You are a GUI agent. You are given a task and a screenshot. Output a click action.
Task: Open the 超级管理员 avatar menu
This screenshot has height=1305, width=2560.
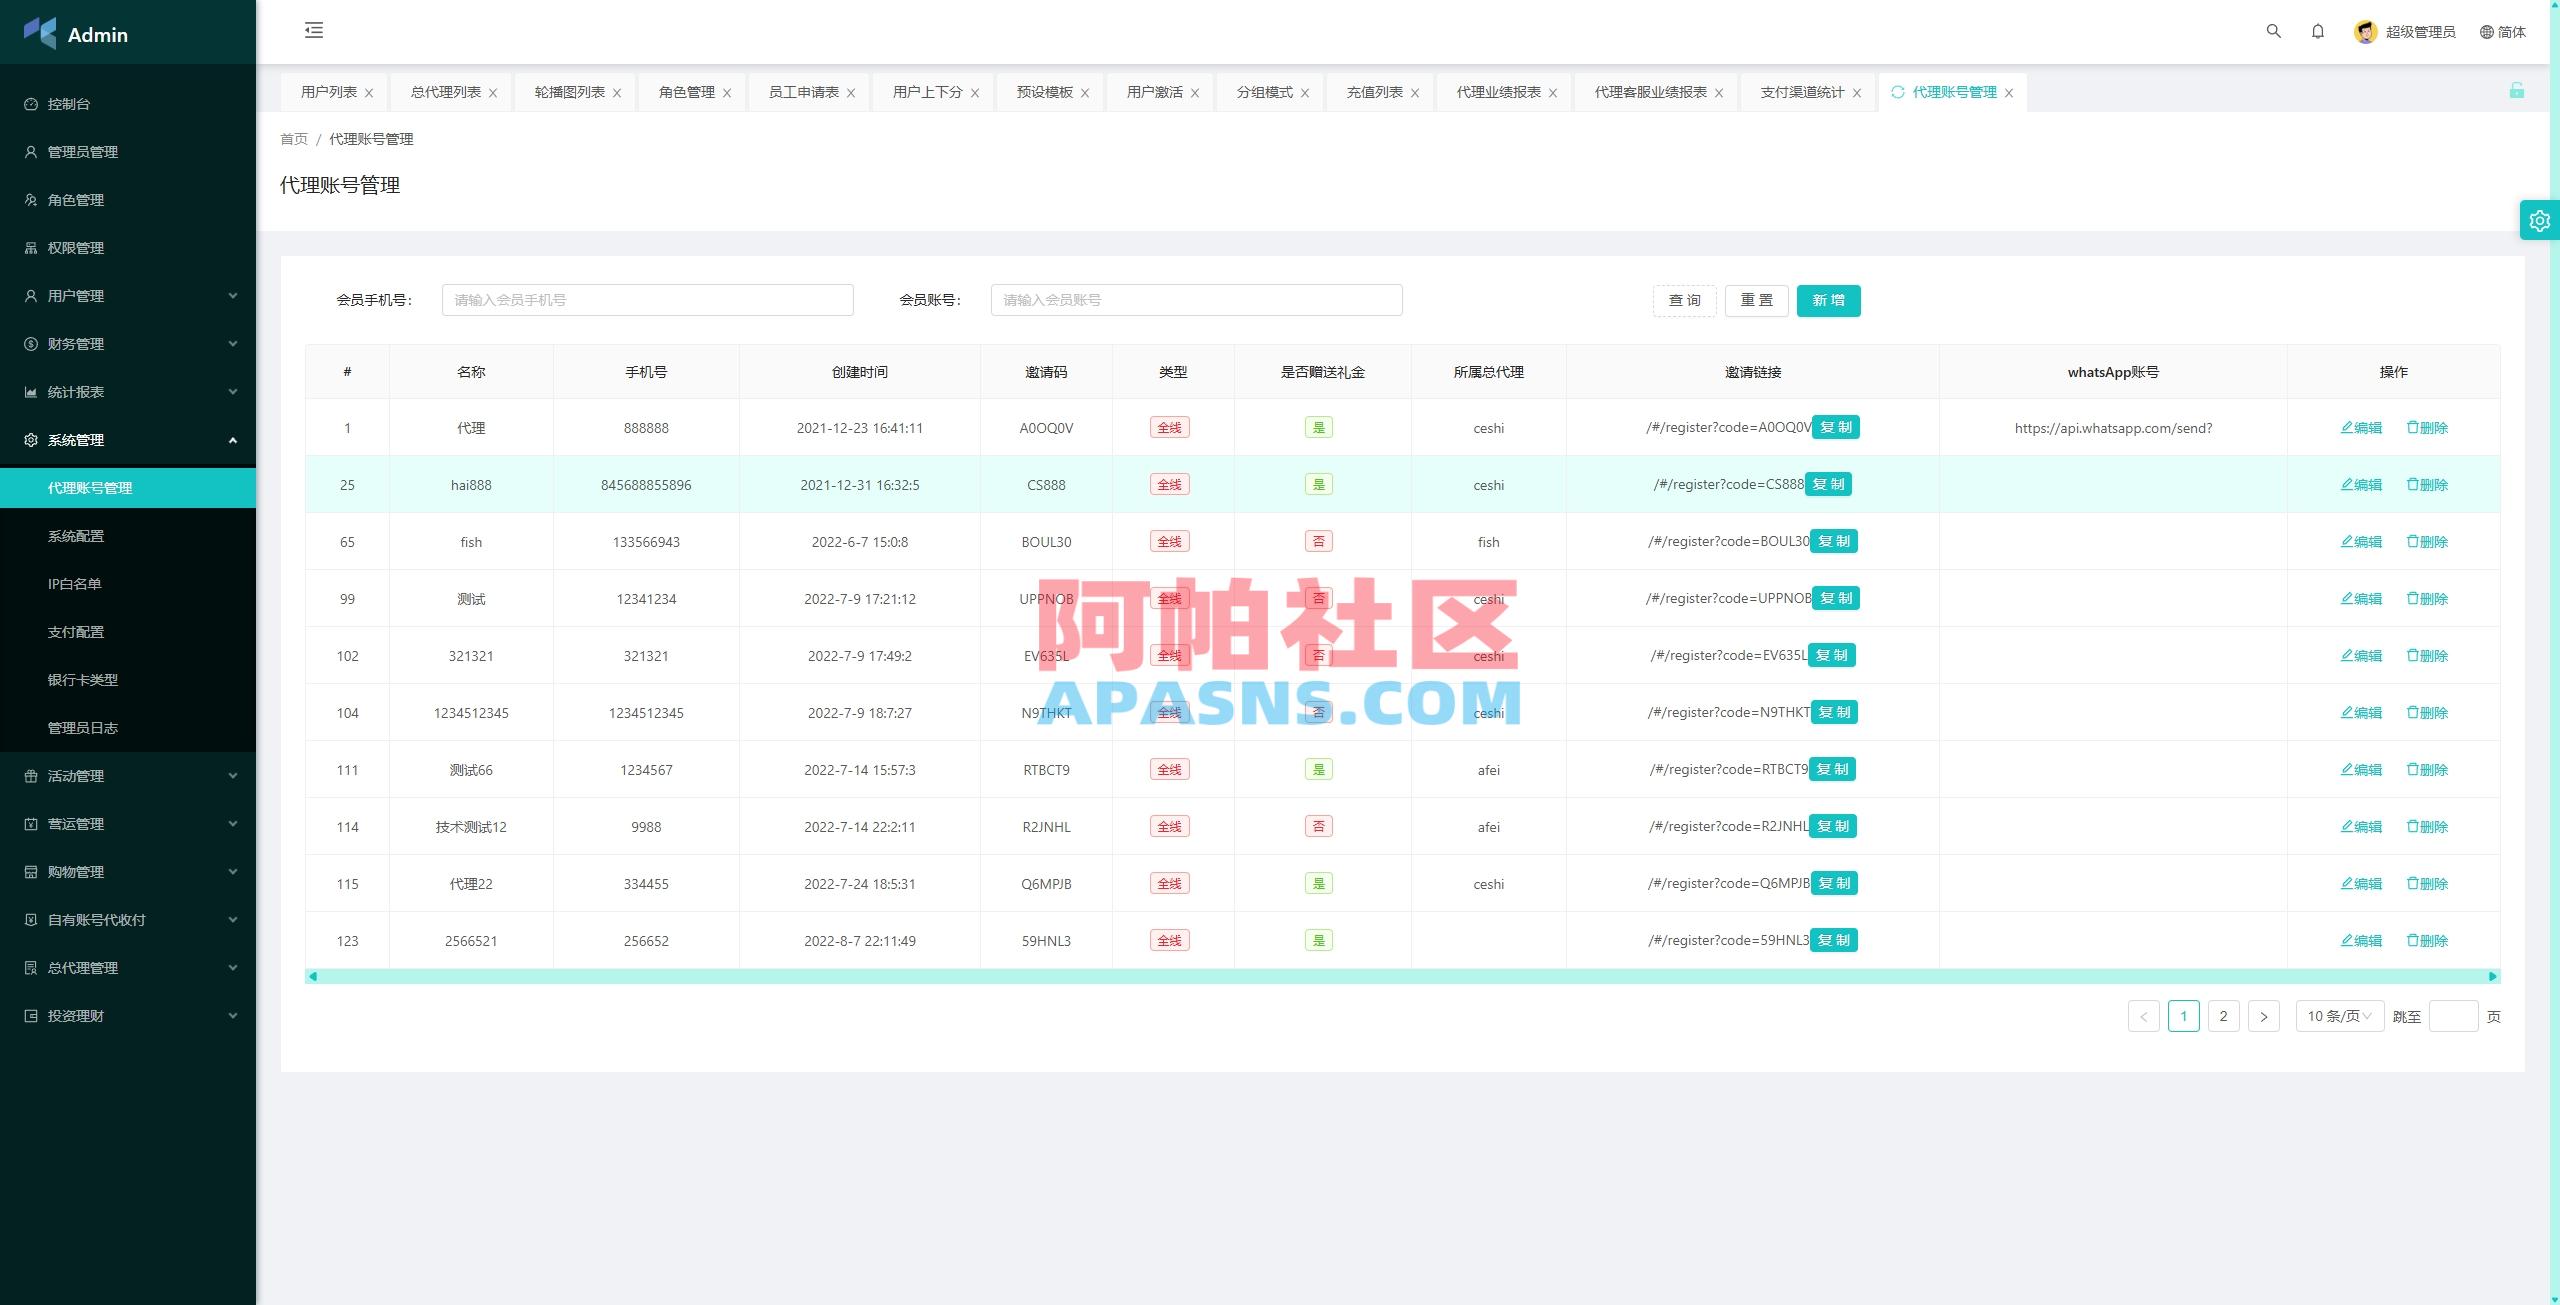(x=2365, y=31)
